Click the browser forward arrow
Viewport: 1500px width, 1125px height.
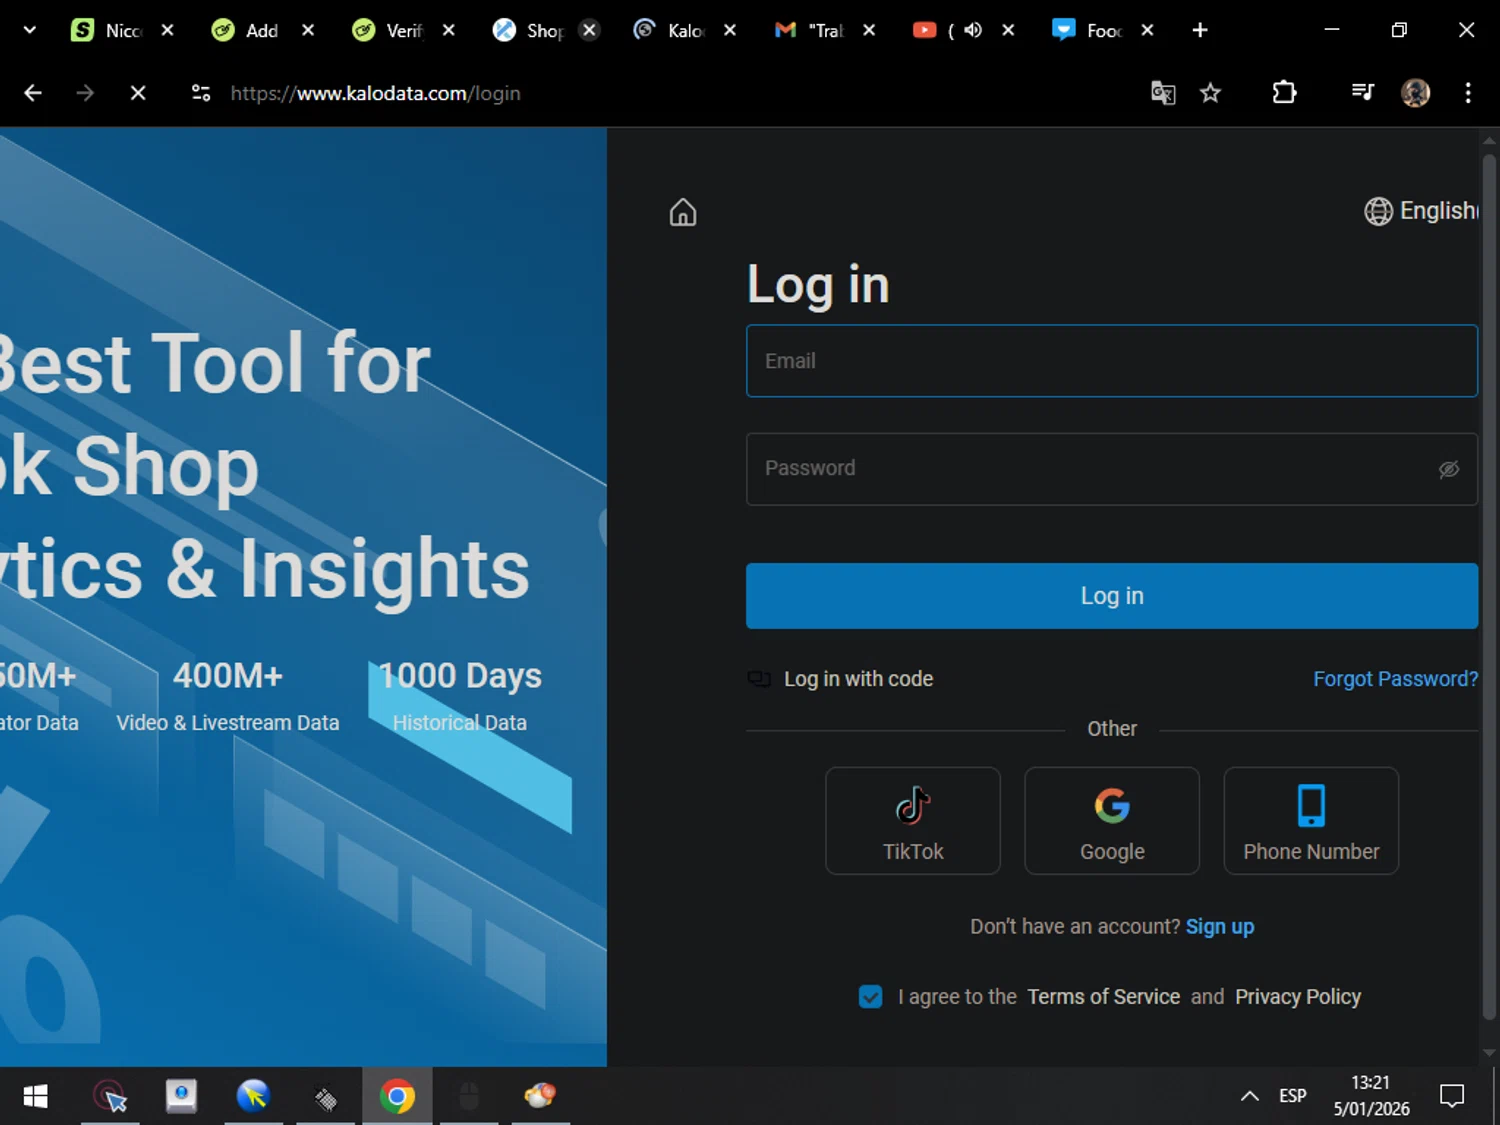pyautogui.click(x=85, y=93)
